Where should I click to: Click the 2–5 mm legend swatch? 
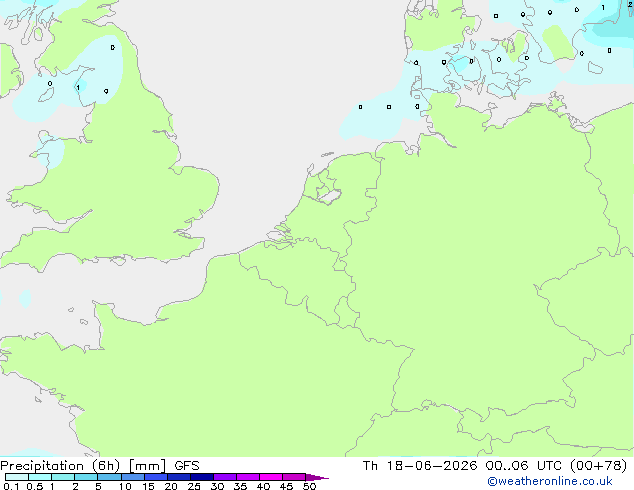click(x=86, y=477)
